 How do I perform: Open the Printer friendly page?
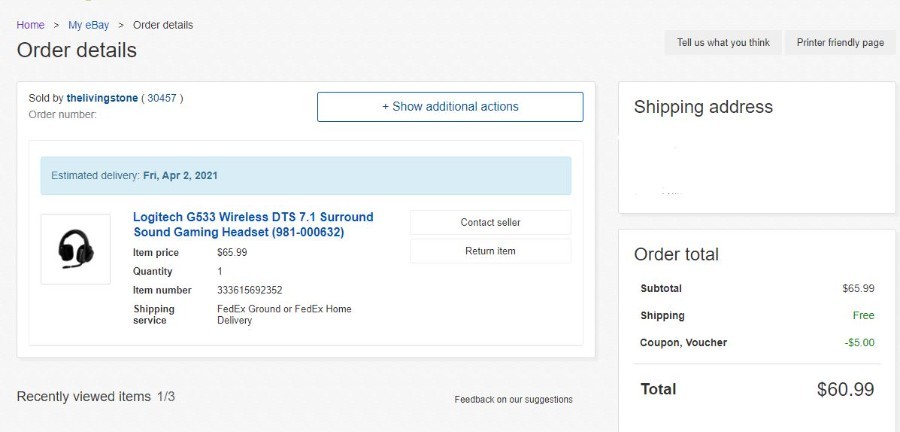tap(840, 42)
